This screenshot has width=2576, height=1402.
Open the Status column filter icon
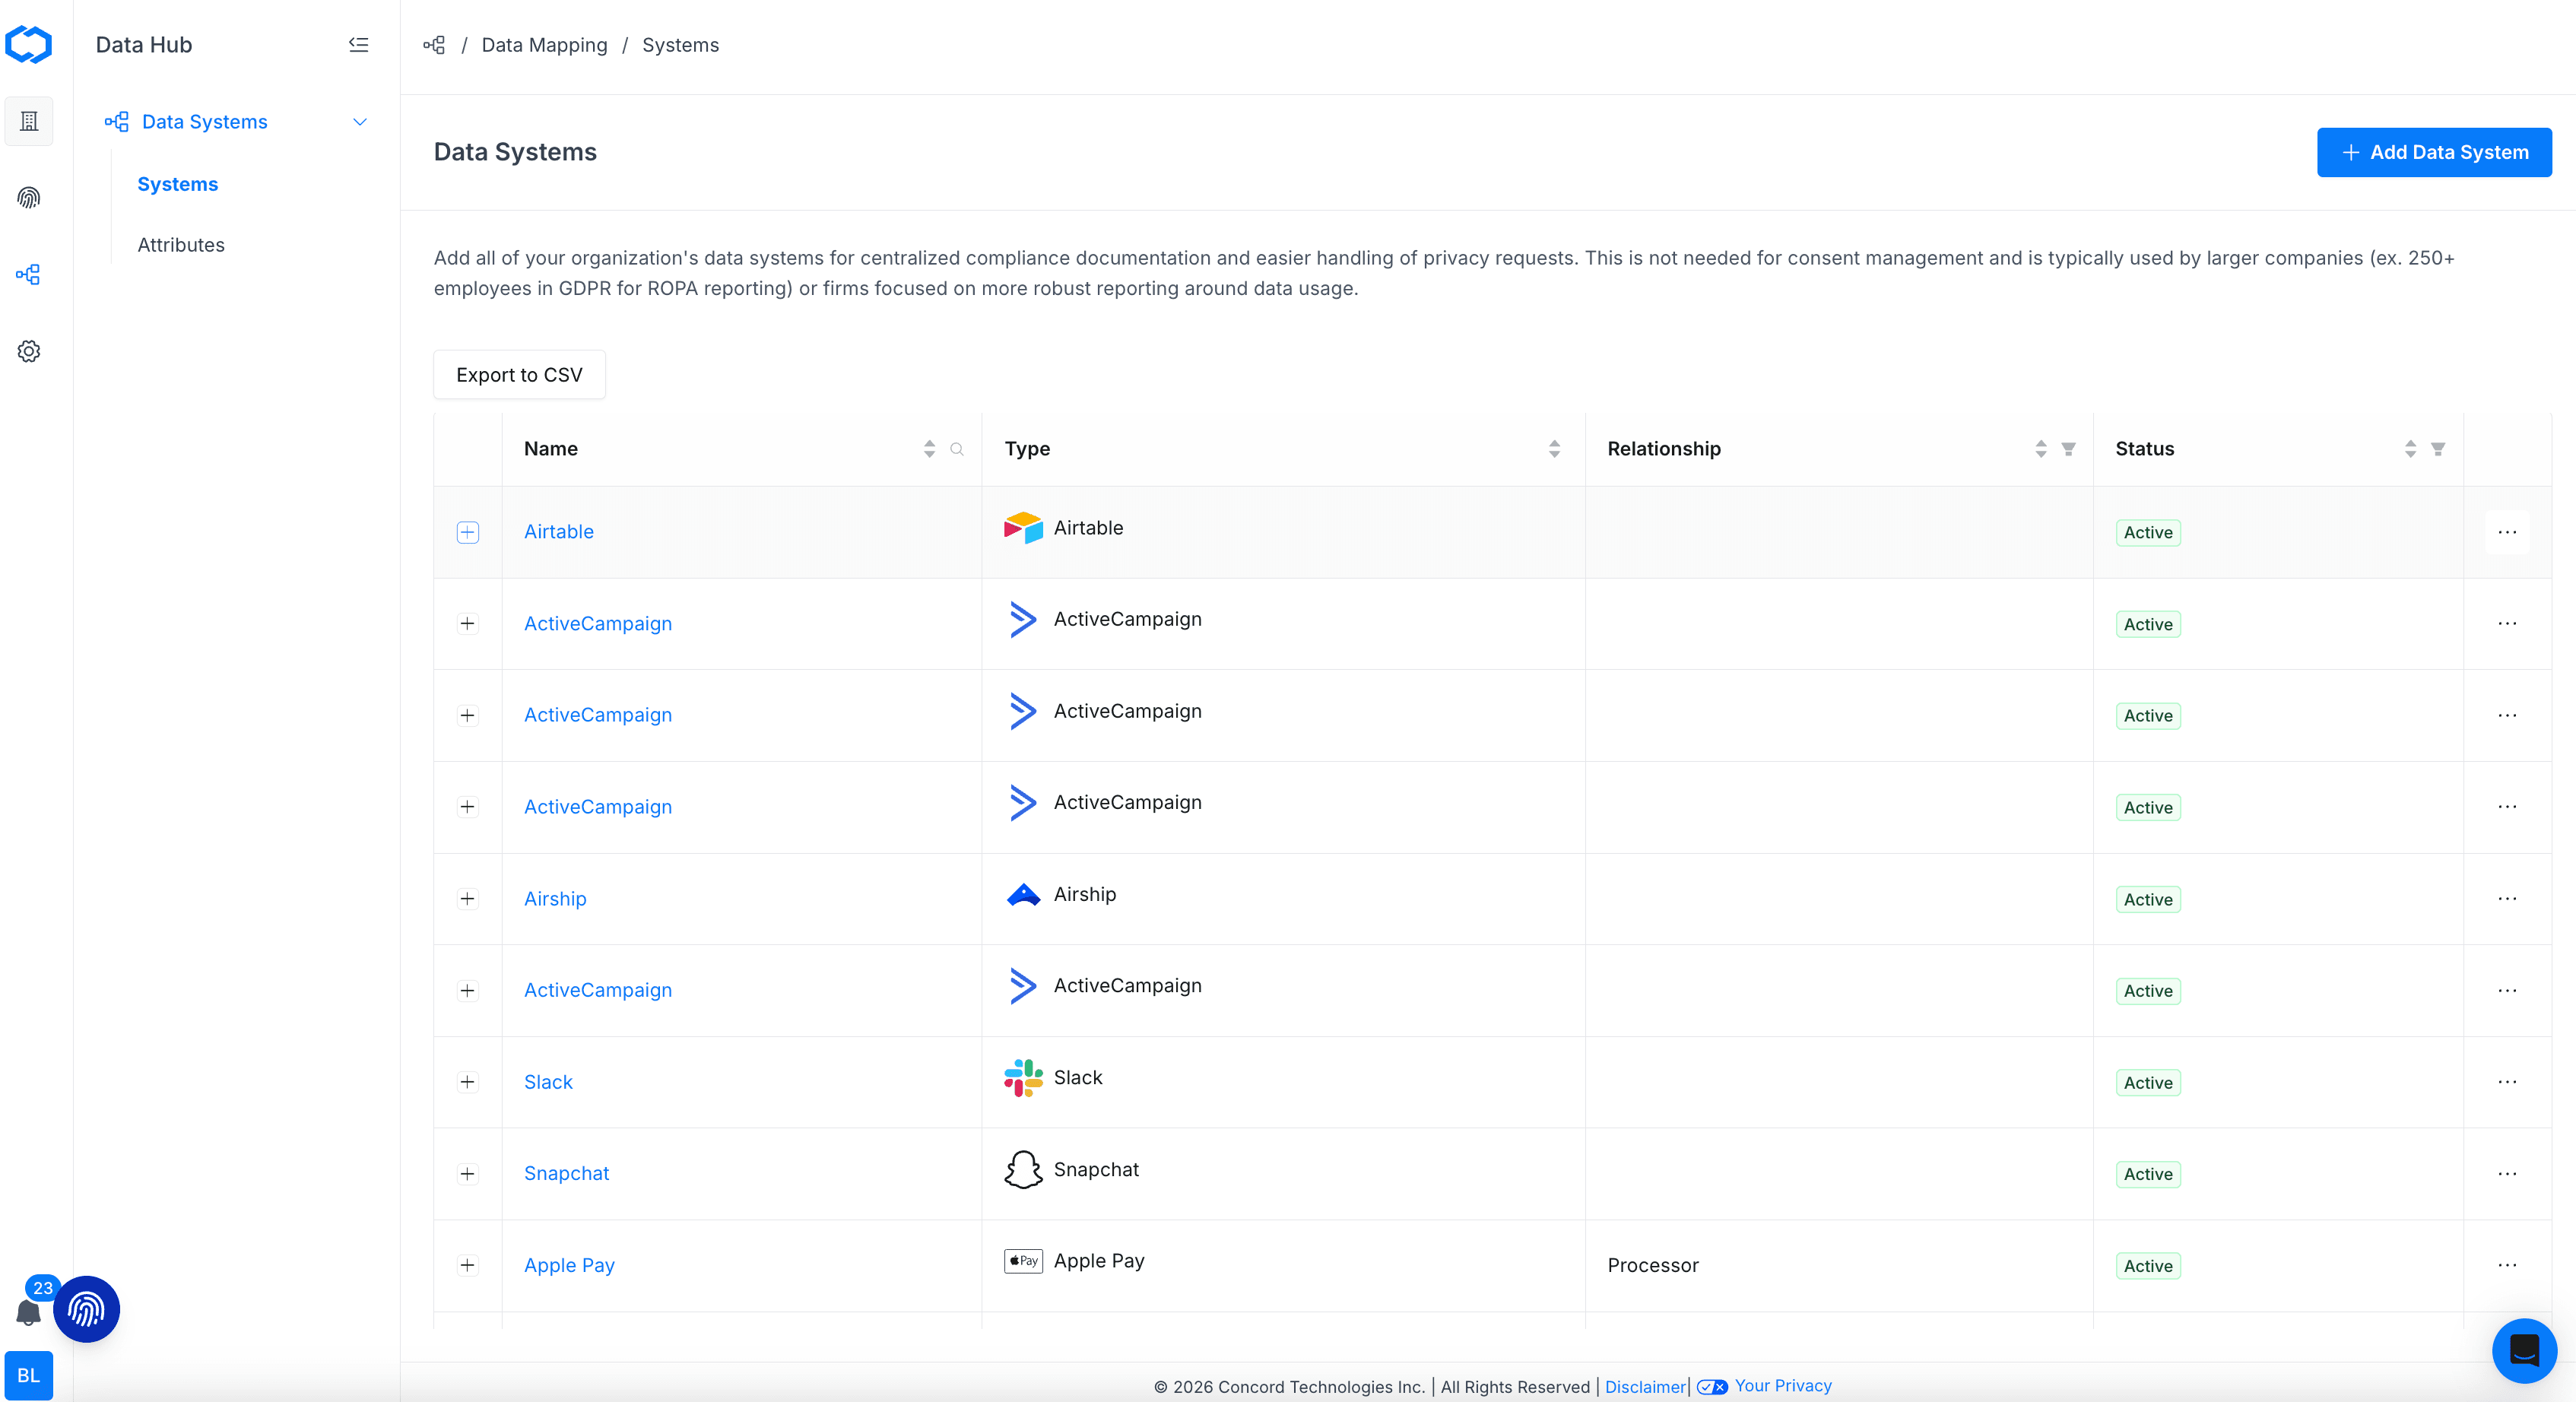pos(2438,449)
